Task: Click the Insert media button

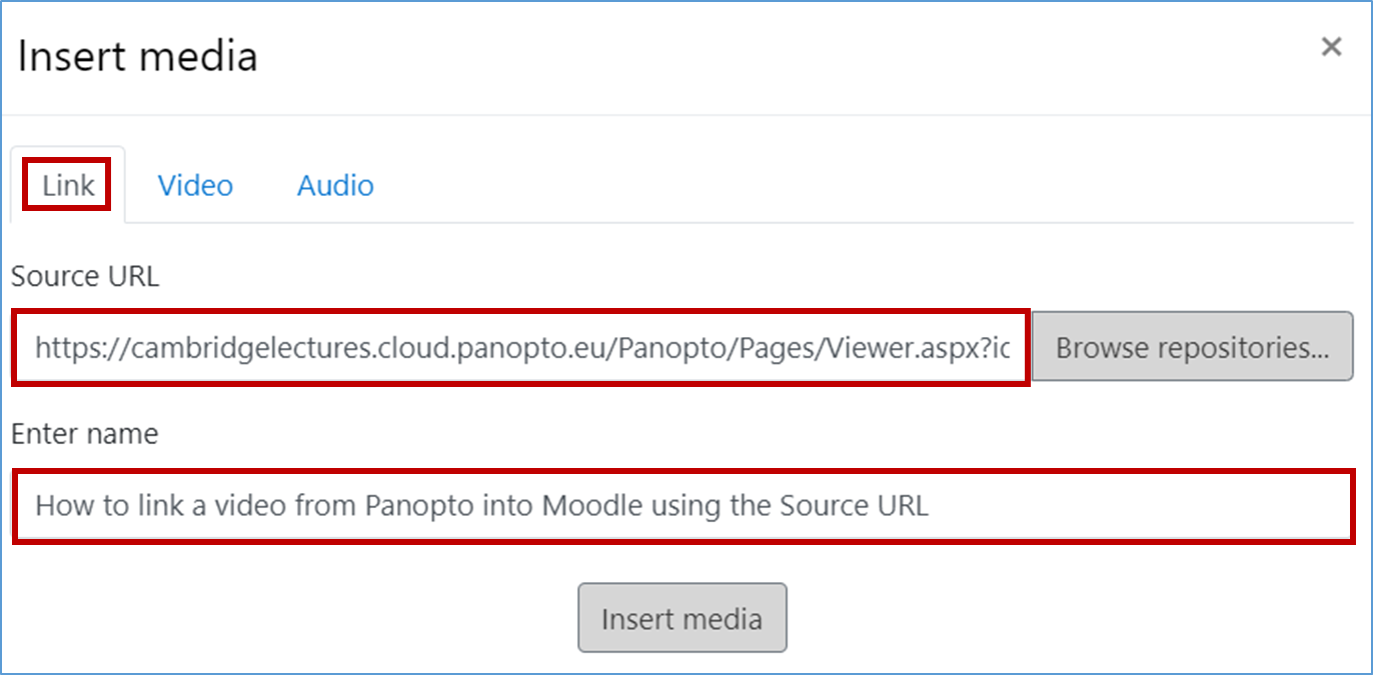Action: [x=682, y=618]
